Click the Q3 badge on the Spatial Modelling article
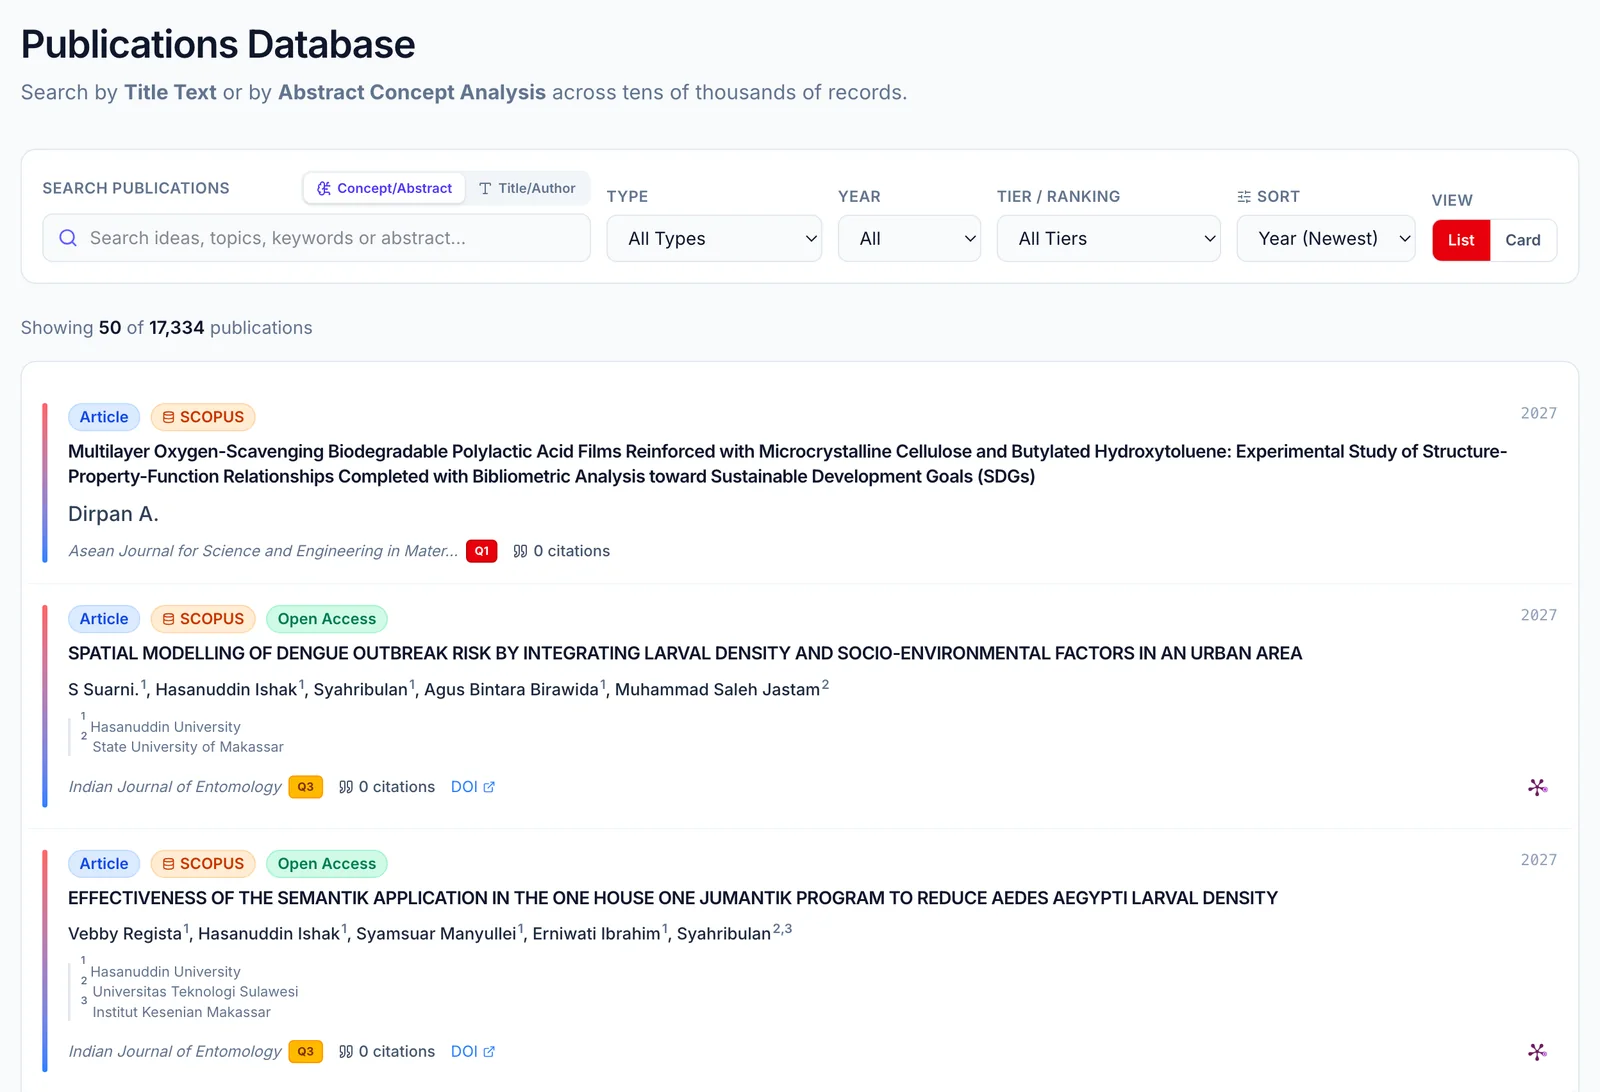Viewport: 1600px width, 1092px height. point(306,787)
